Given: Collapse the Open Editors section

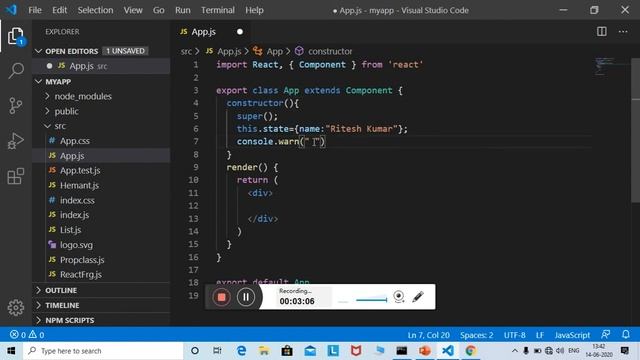Looking at the screenshot, I should 38,51.
